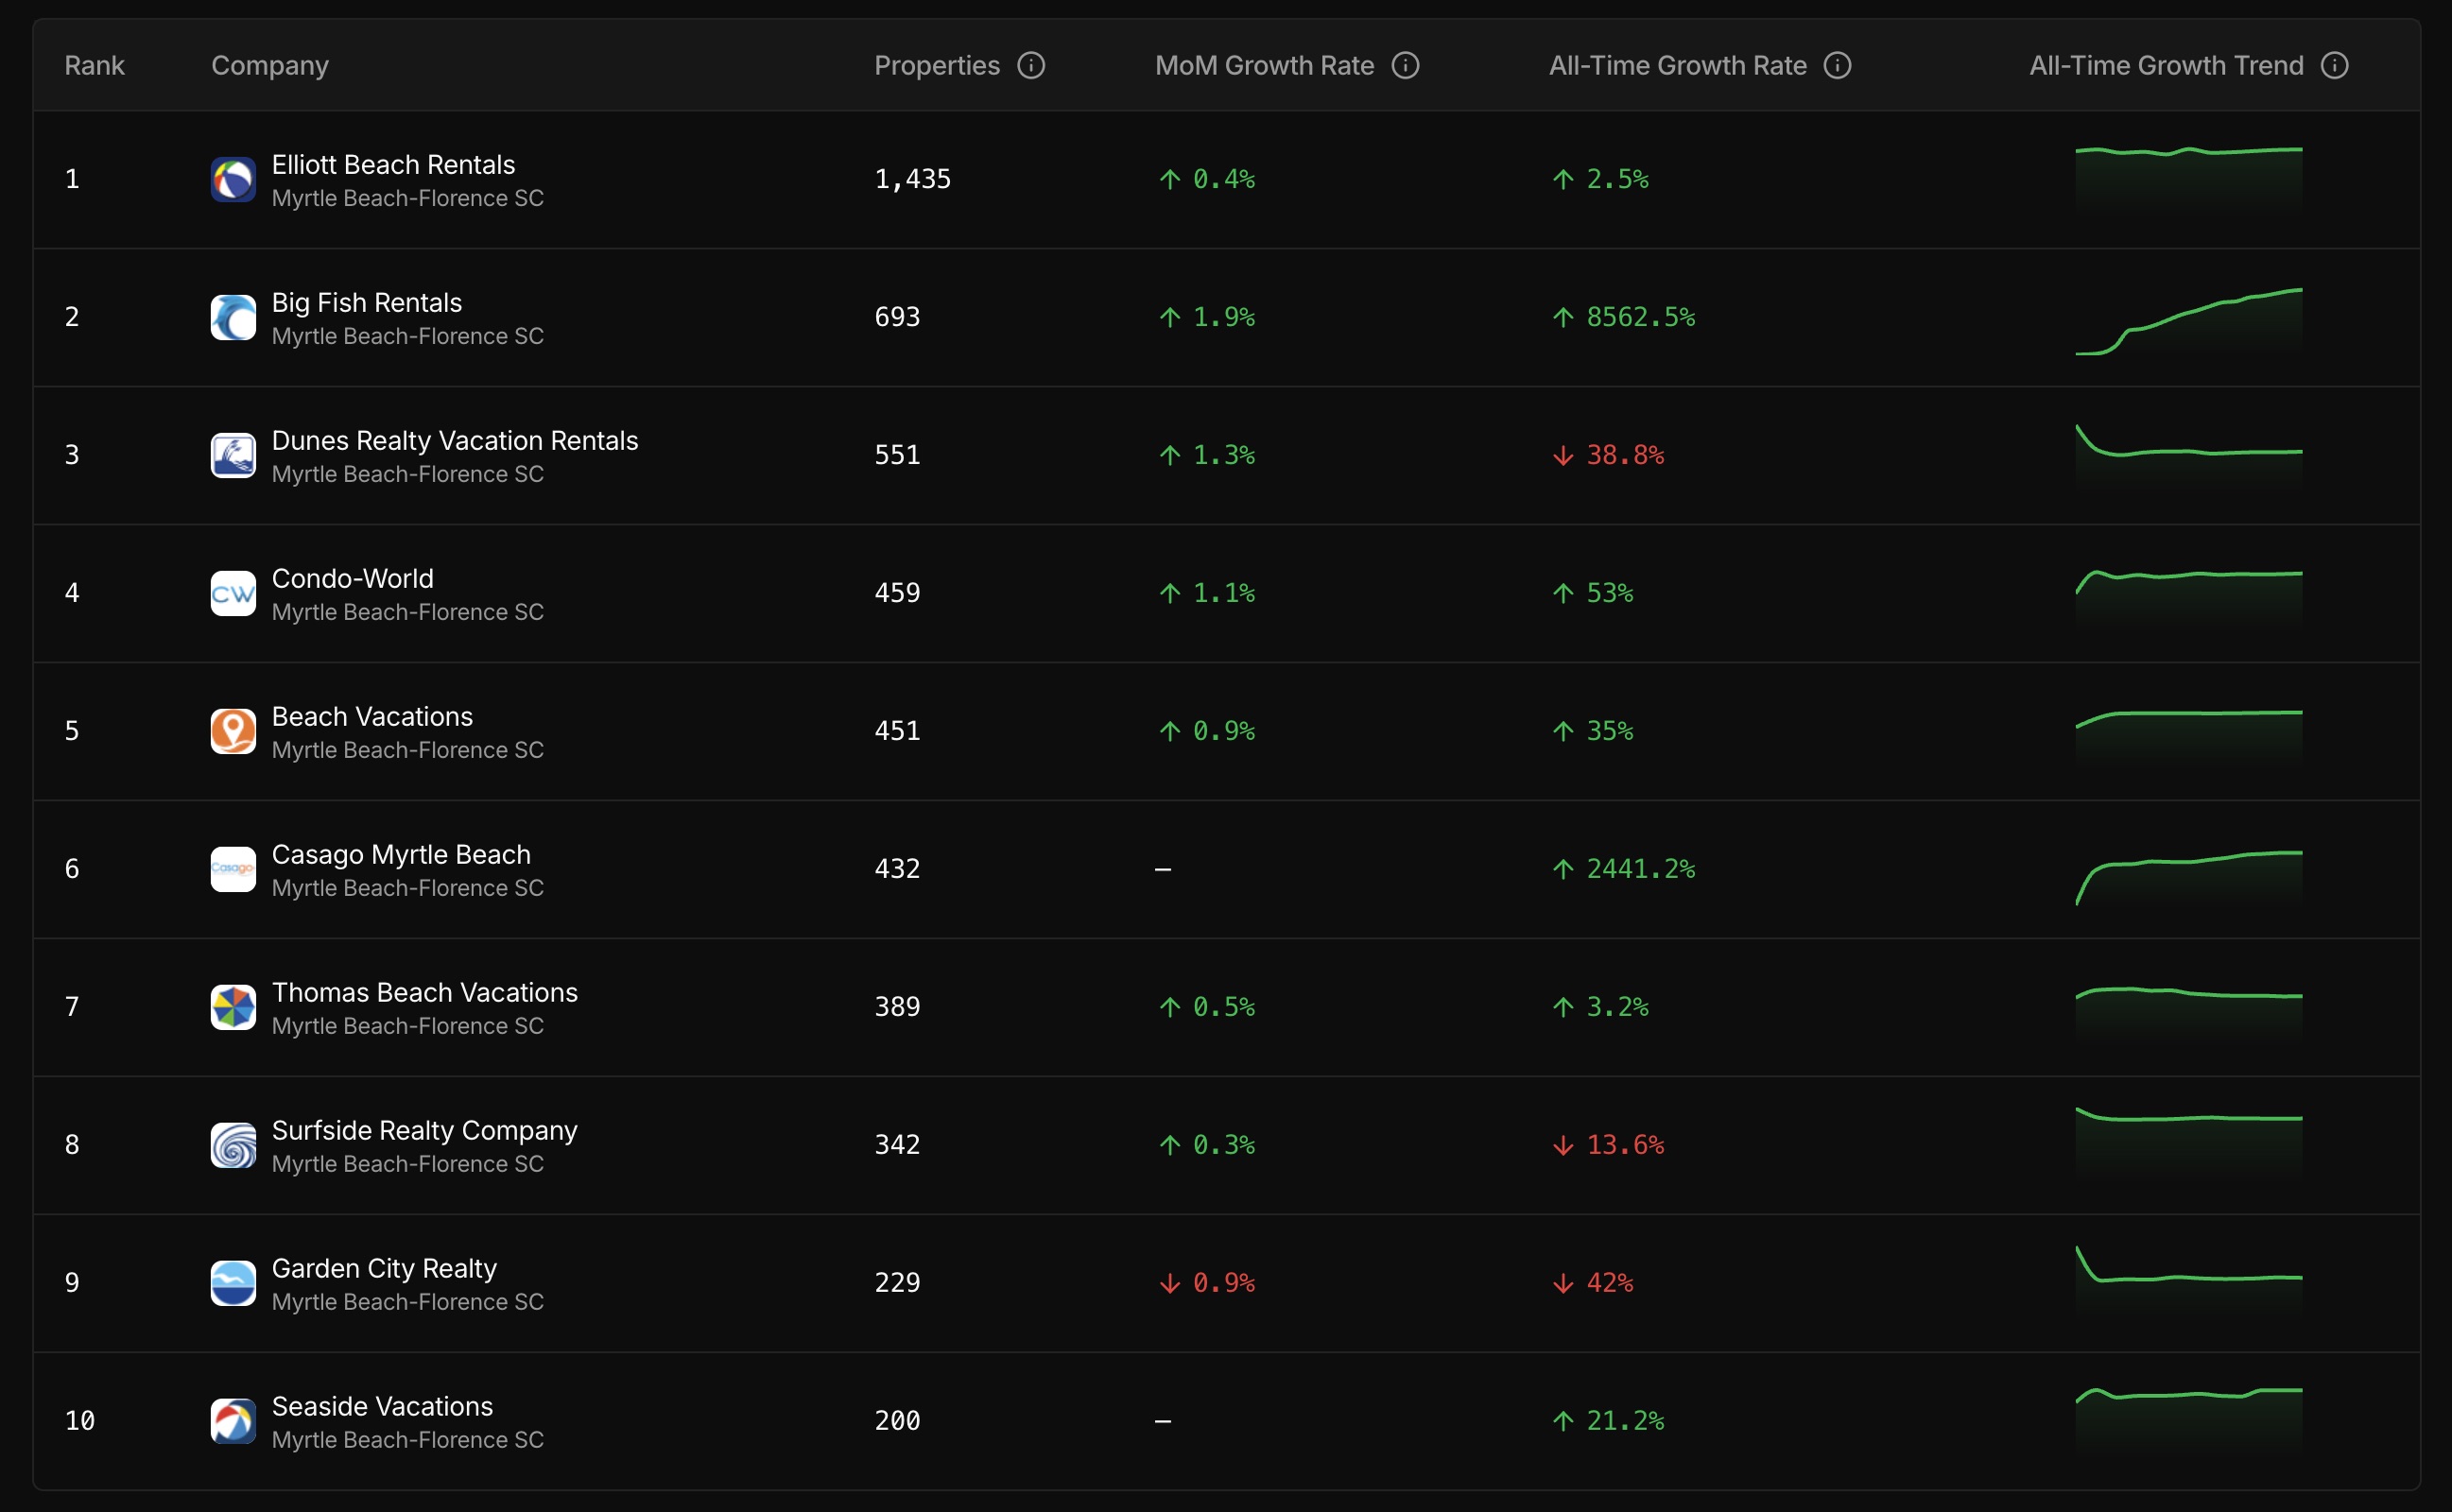
Task: Click the info icon beside MoM Growth Rate
Action: [1405, 66]
